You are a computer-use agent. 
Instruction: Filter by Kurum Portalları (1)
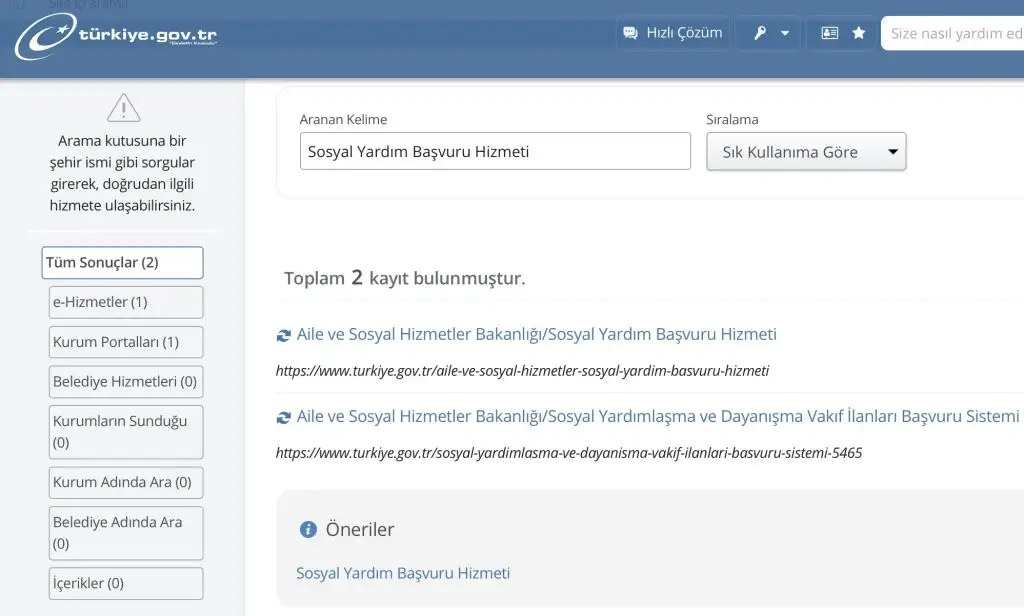[126, 342]
